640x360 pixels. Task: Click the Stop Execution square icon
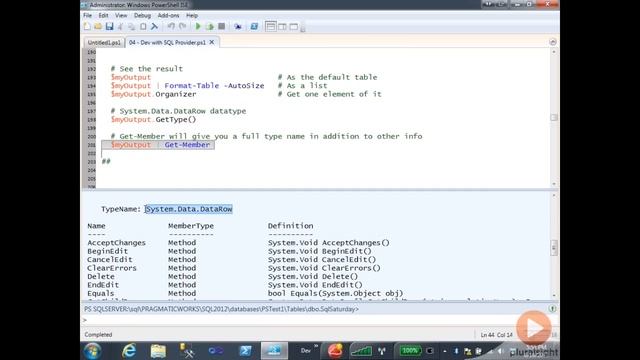[222, 27]
